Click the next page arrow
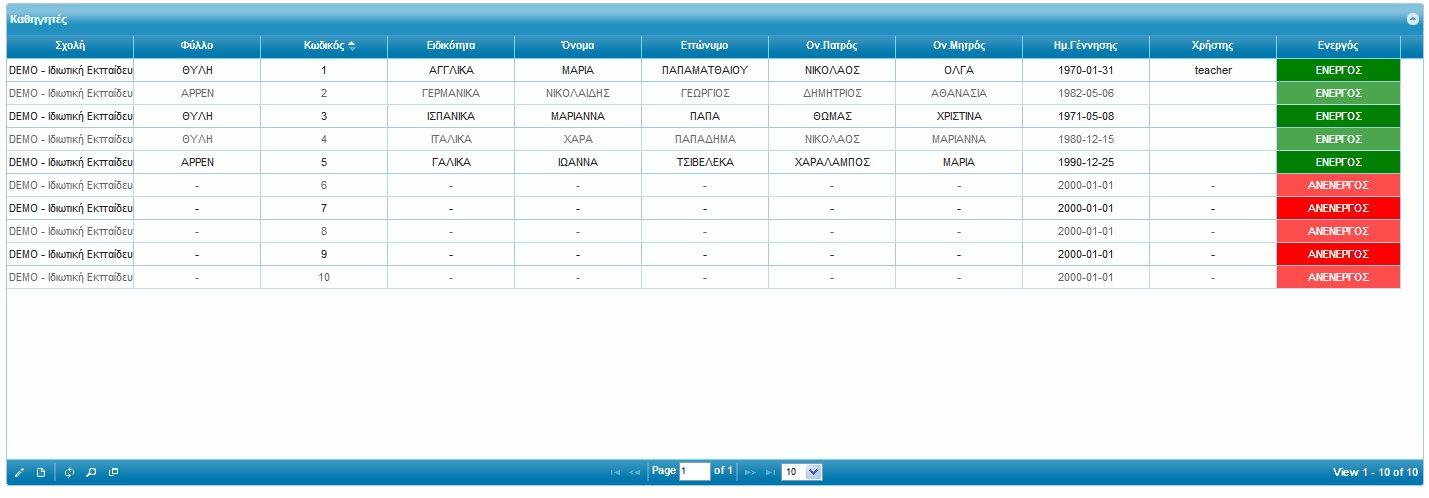This screenshot has height=498, width=1429. [751, 472]
